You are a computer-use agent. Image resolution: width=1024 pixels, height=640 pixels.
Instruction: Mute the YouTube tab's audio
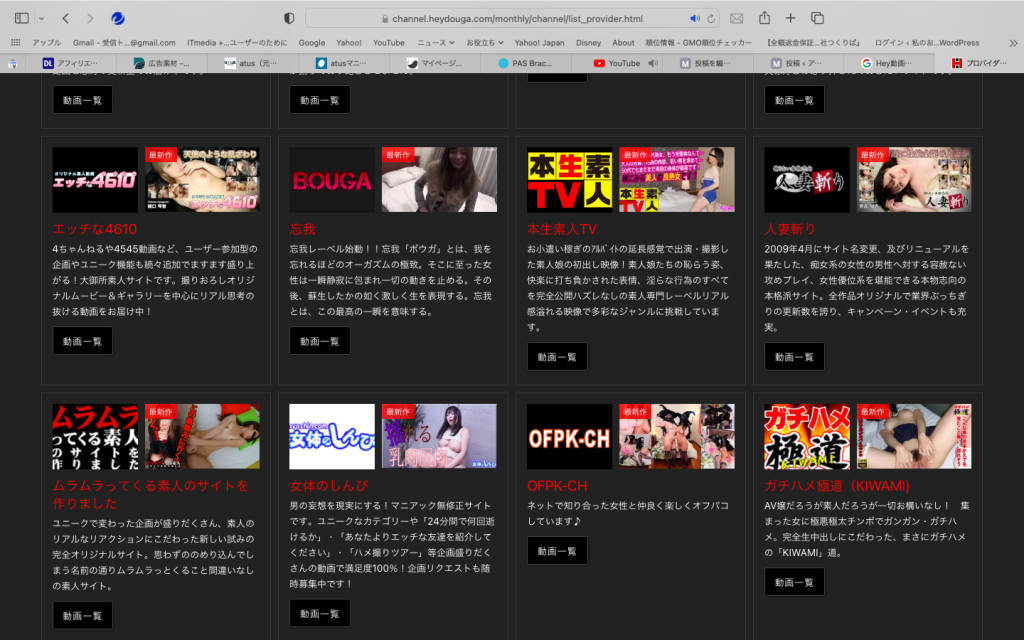coord(652,63)
